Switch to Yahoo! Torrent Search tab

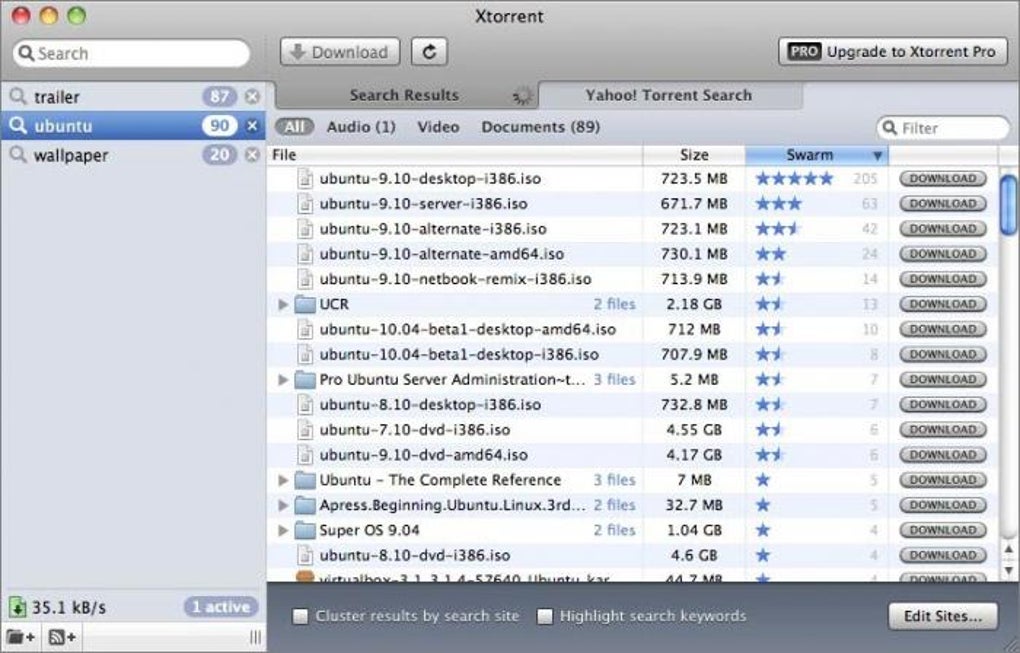pos(669,96)
